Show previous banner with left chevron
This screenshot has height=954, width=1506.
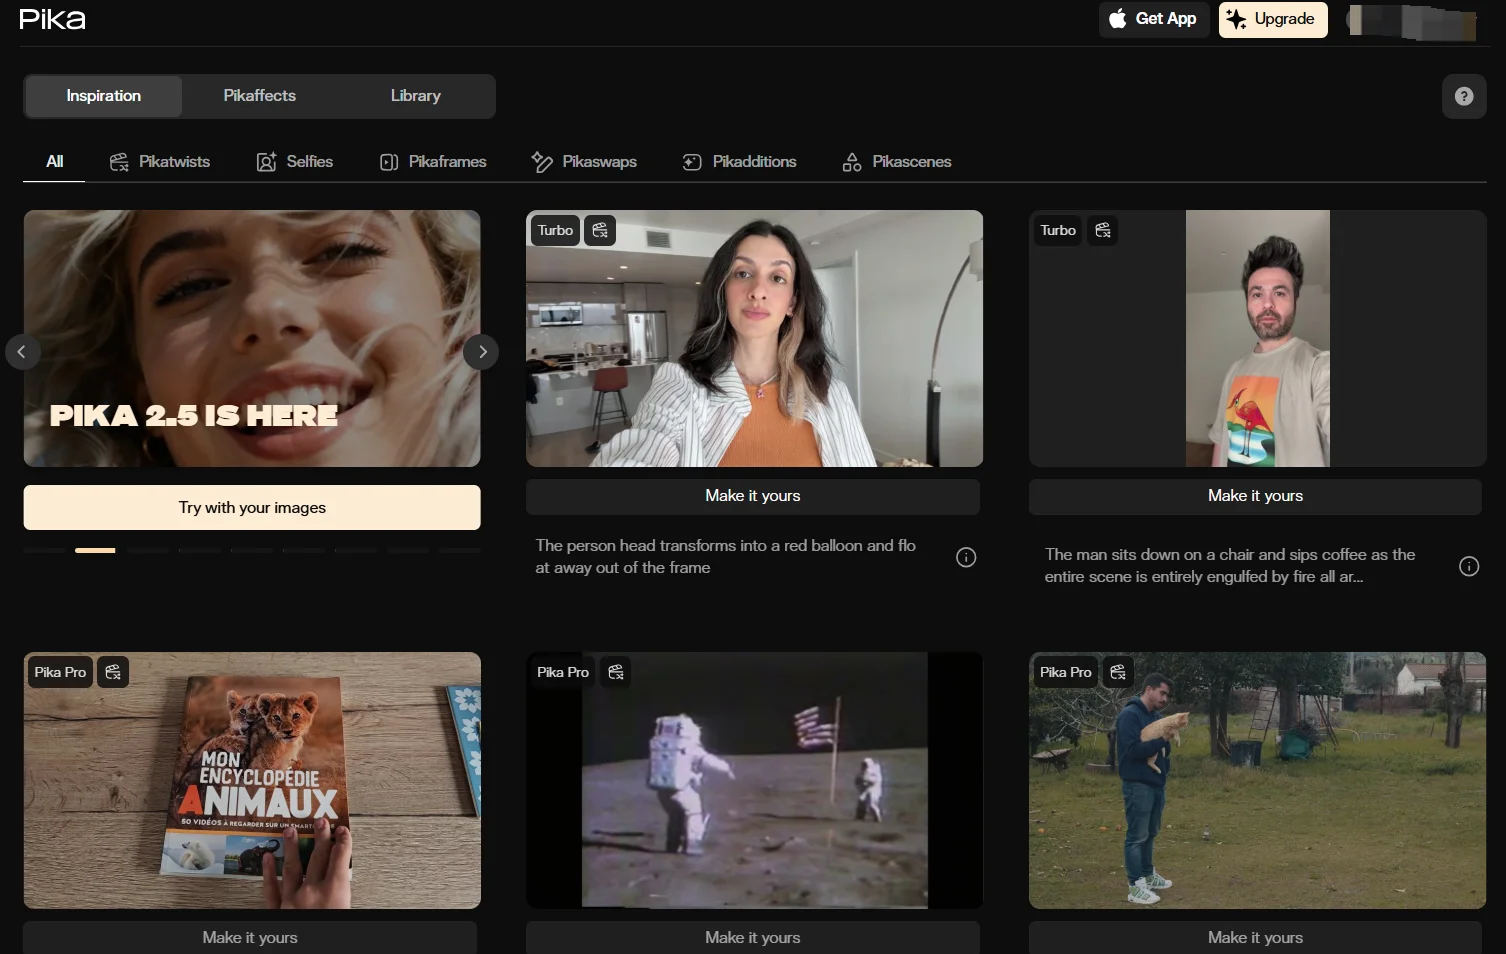22,352
